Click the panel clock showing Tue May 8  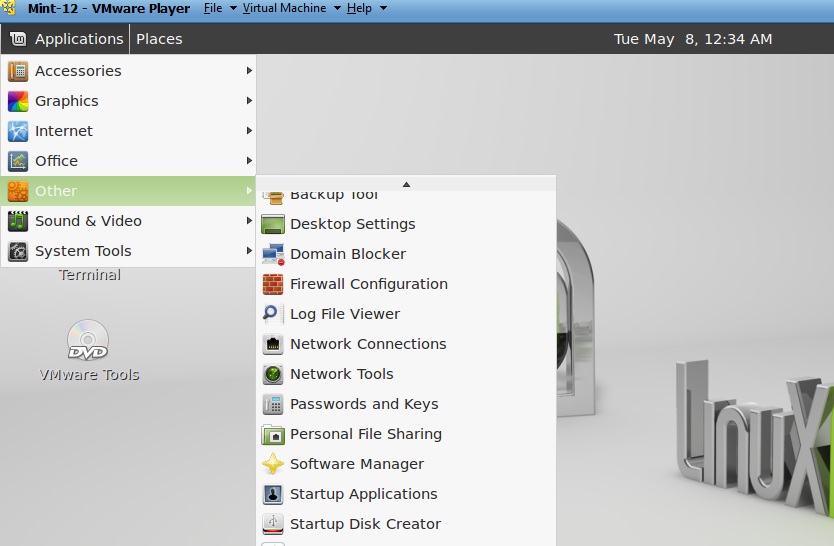click(693, 39)
